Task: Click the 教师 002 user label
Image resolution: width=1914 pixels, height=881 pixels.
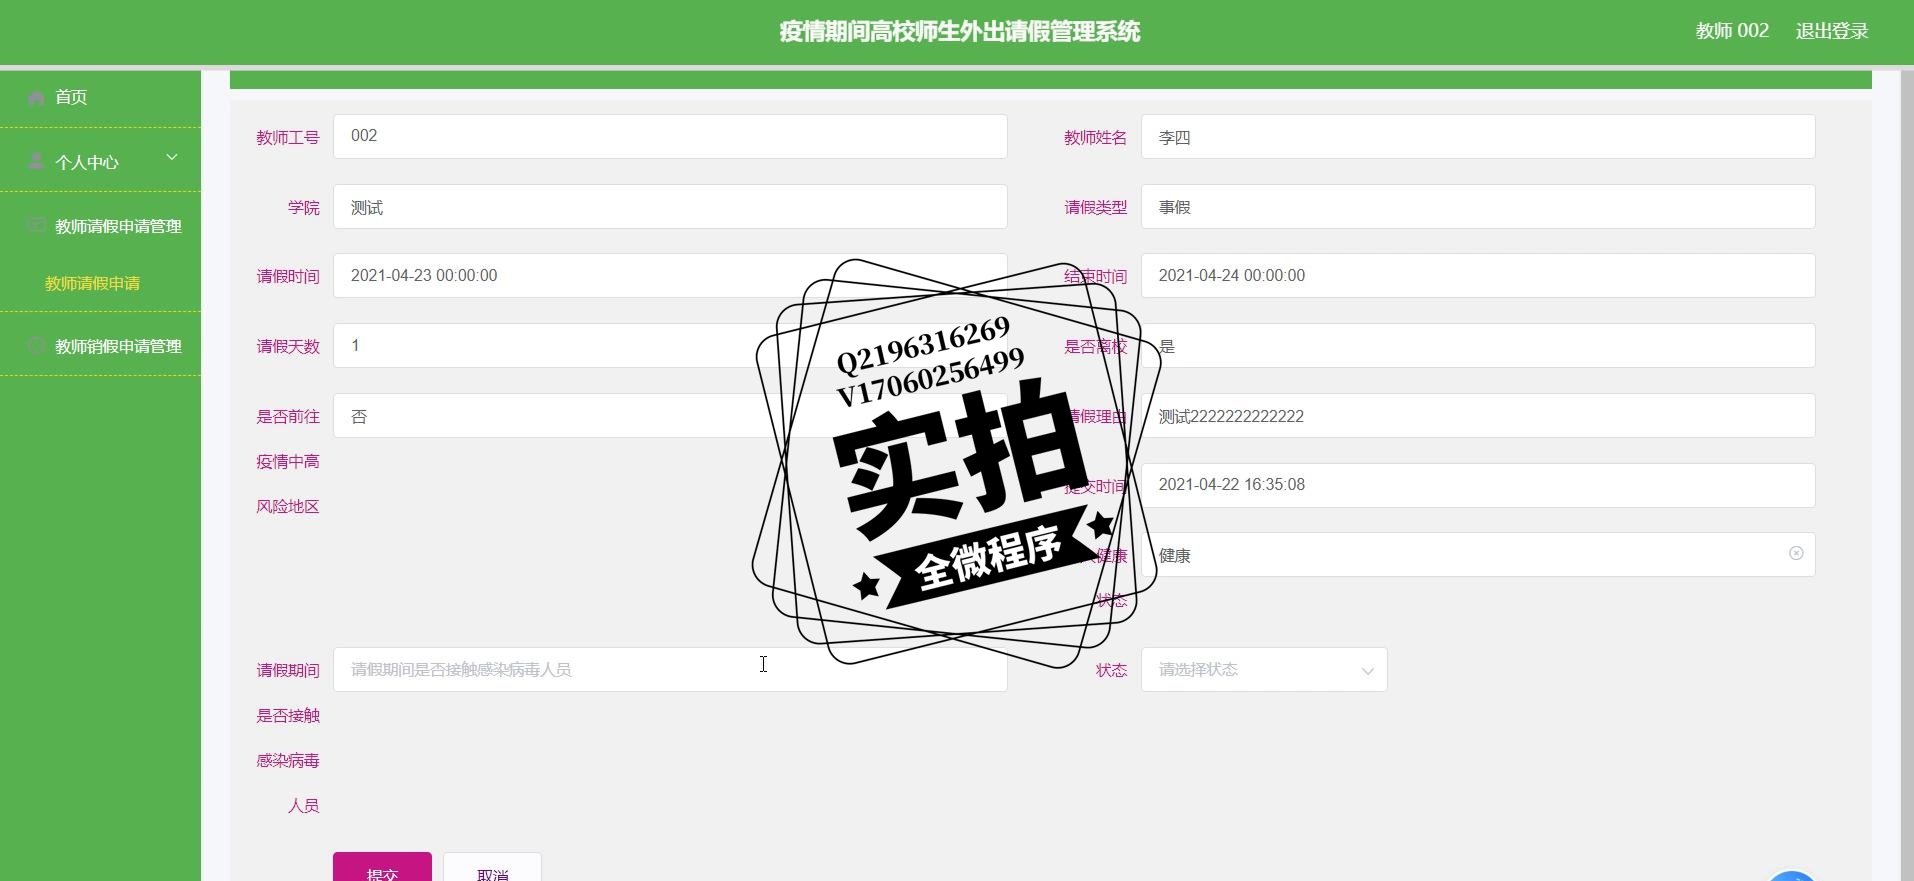Action: (1732, 31)
